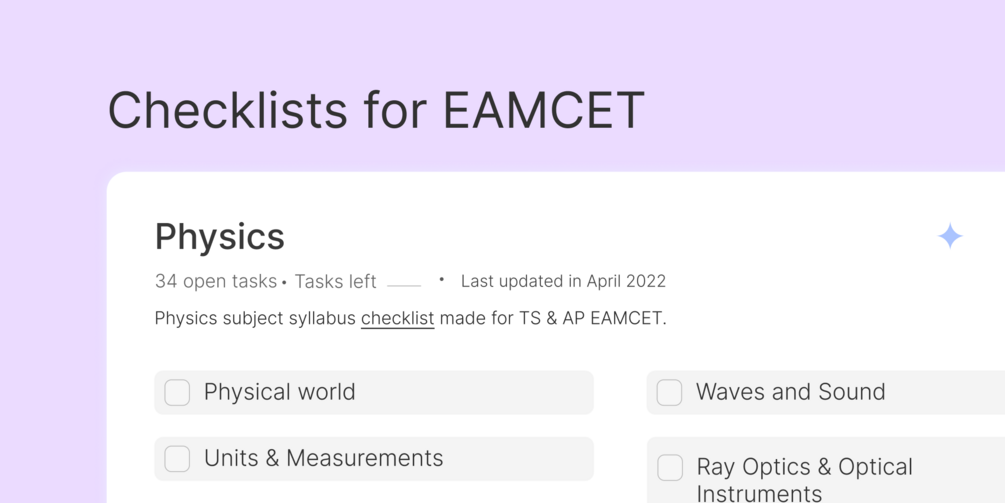1005x503 pixels.
Task: Click the TS & AP EAMCET description text
Action: pos(590,319)
